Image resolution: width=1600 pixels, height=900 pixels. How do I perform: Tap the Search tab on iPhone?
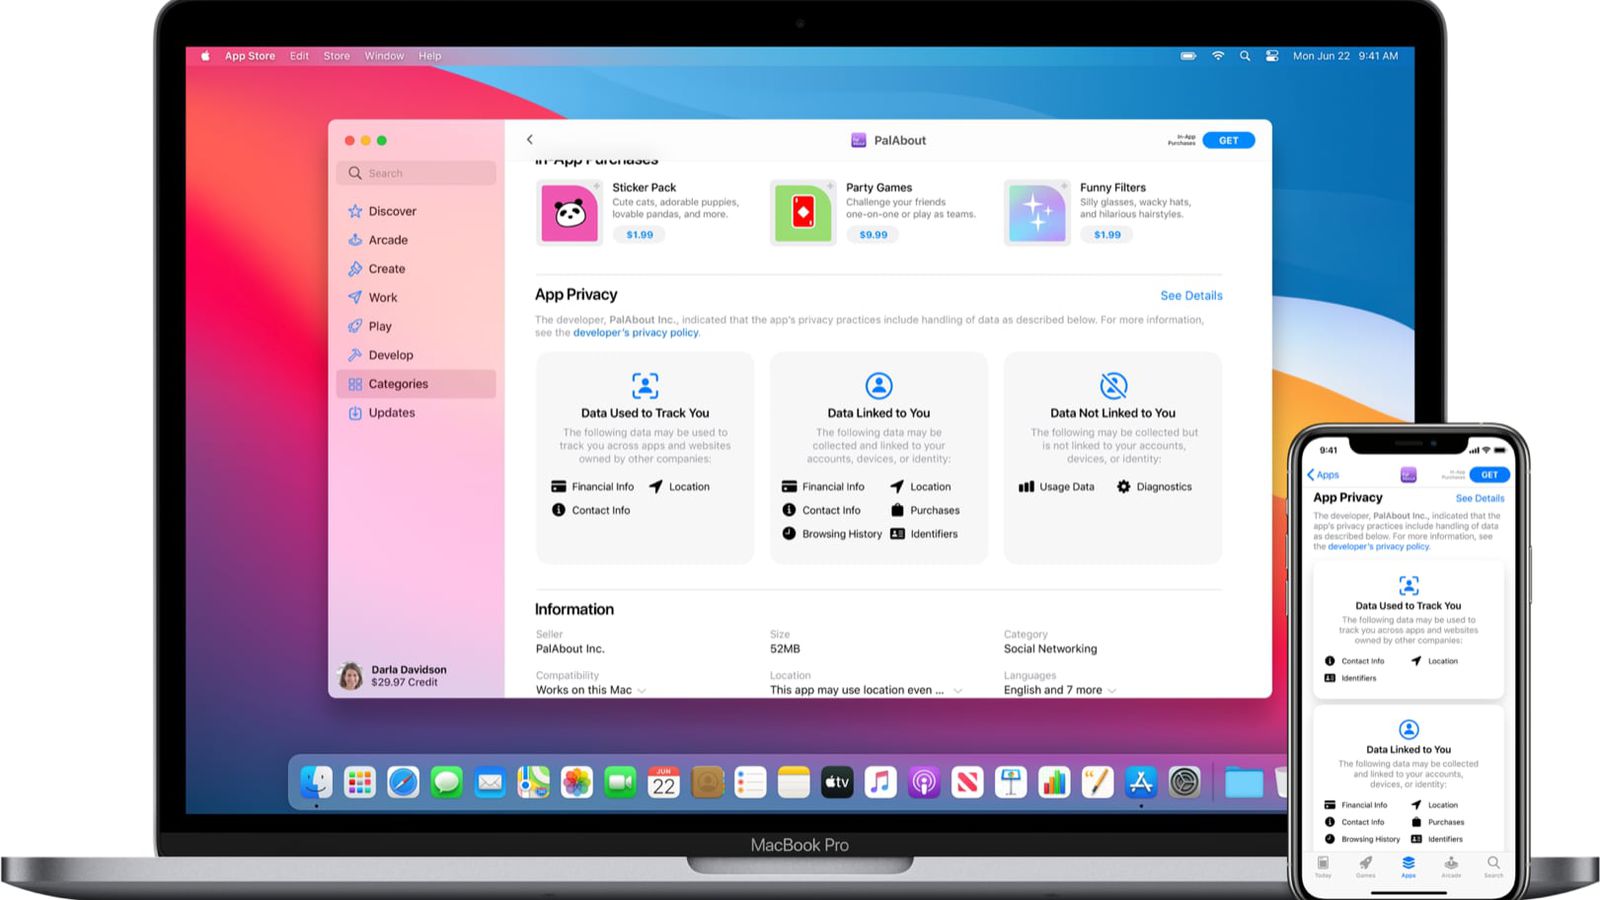pos(1493,866)
